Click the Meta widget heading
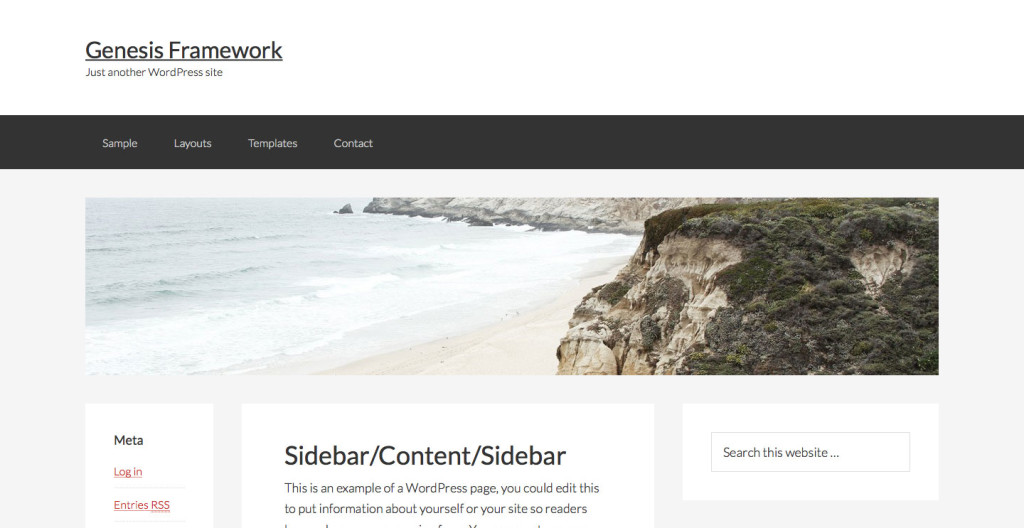 pyautogui.click(x=129, y=440)
